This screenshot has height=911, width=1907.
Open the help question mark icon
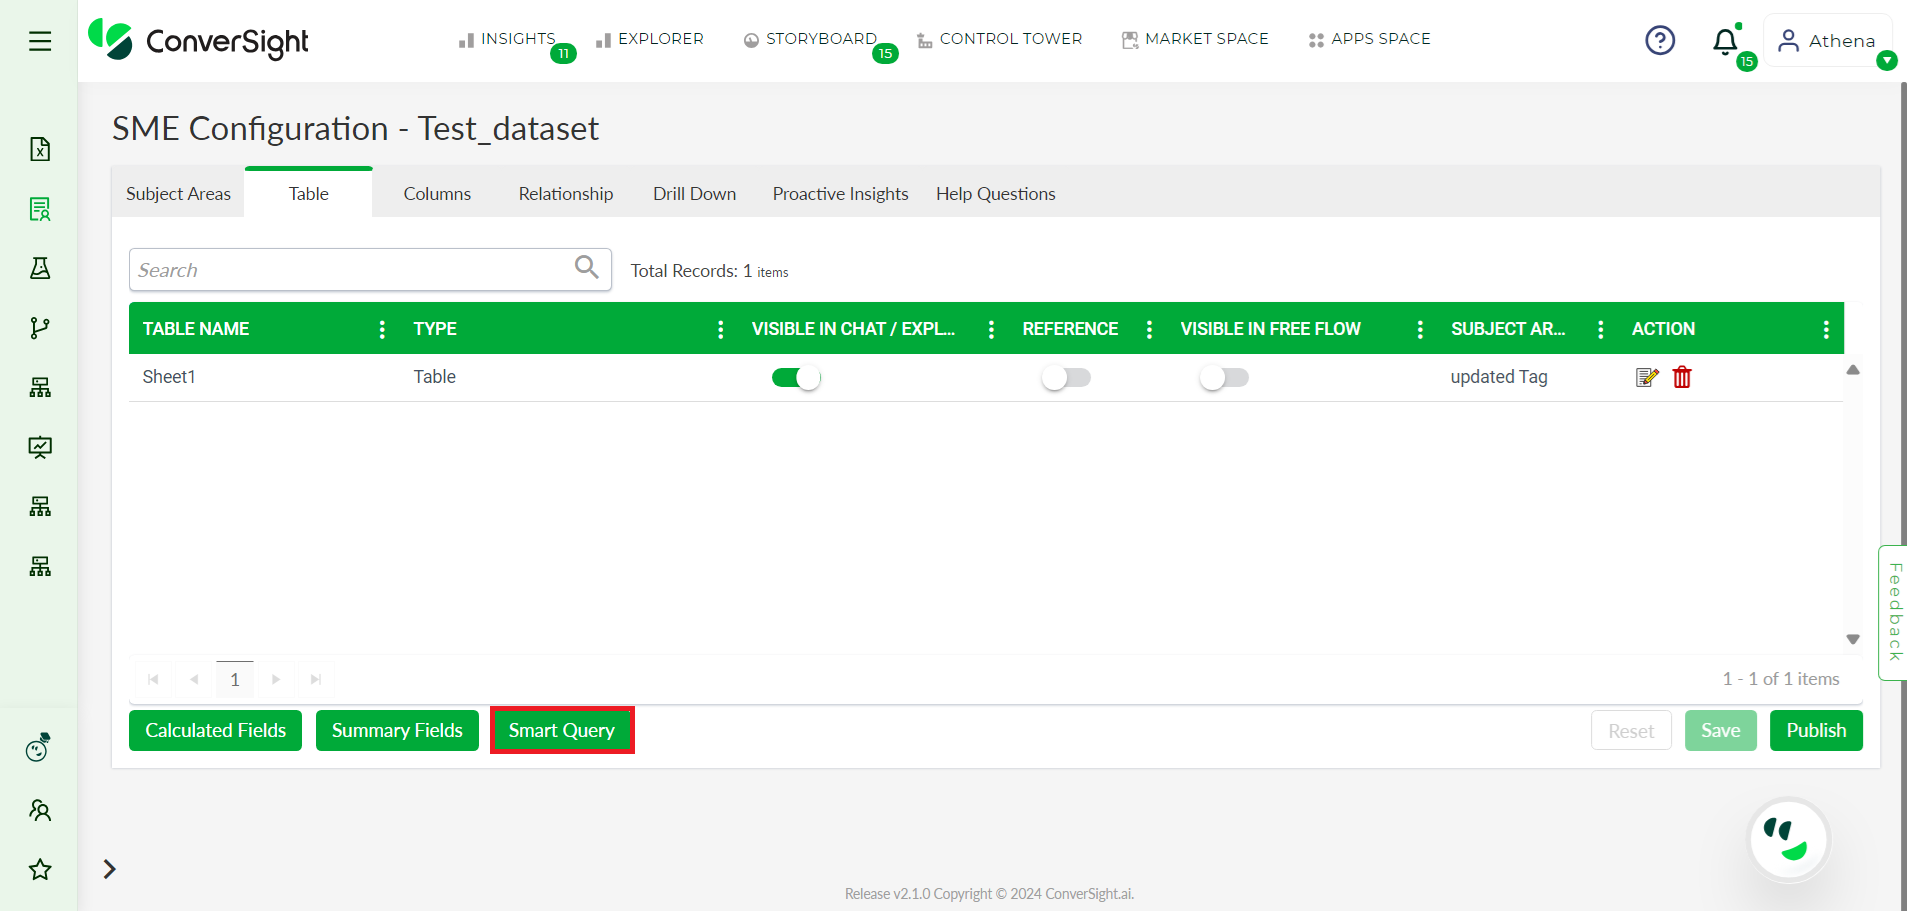[1660, 41]
